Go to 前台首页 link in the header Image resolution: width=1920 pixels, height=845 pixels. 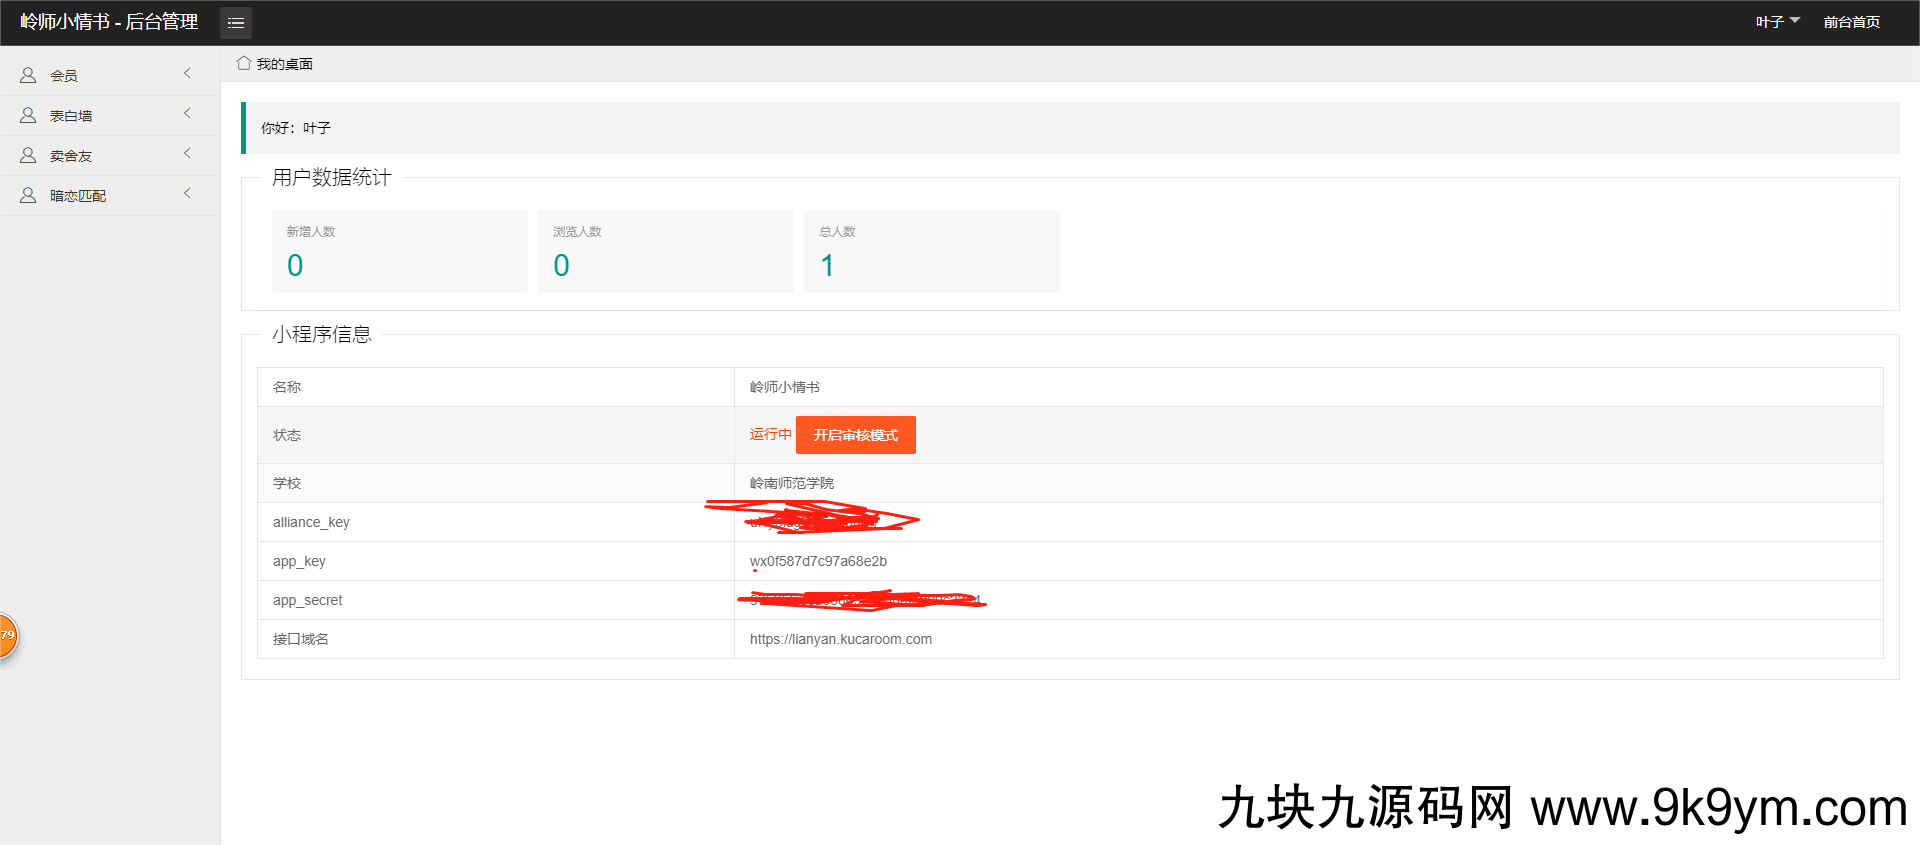pyautogui.click(x=1851, y=22)
